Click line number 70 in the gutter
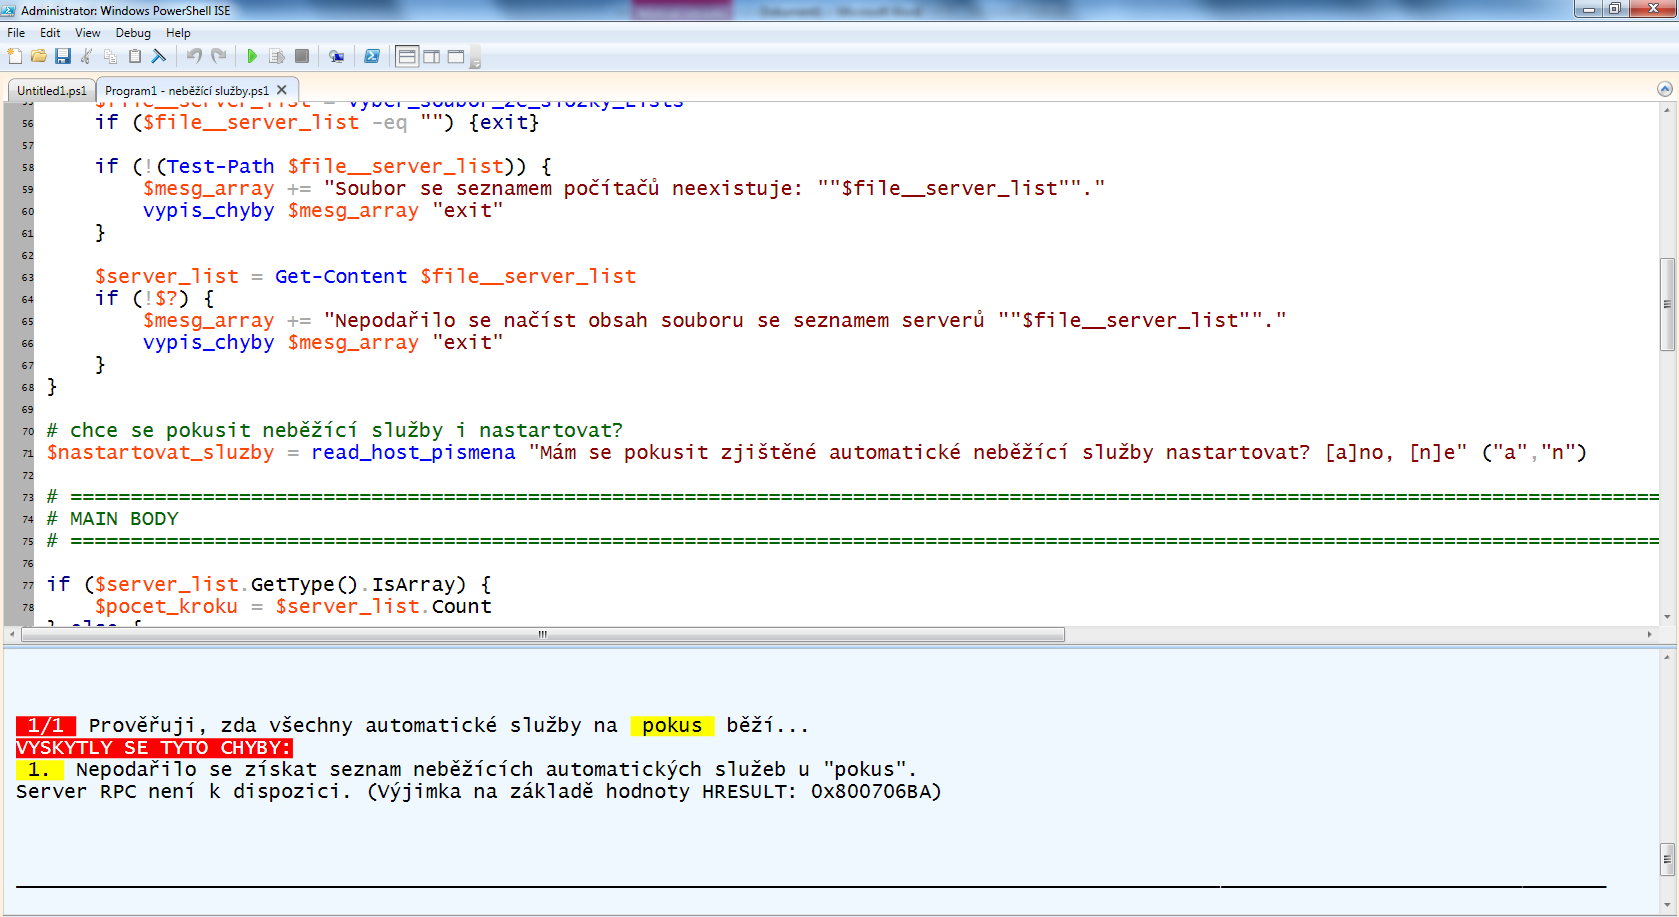 click(x=28, y=431)
